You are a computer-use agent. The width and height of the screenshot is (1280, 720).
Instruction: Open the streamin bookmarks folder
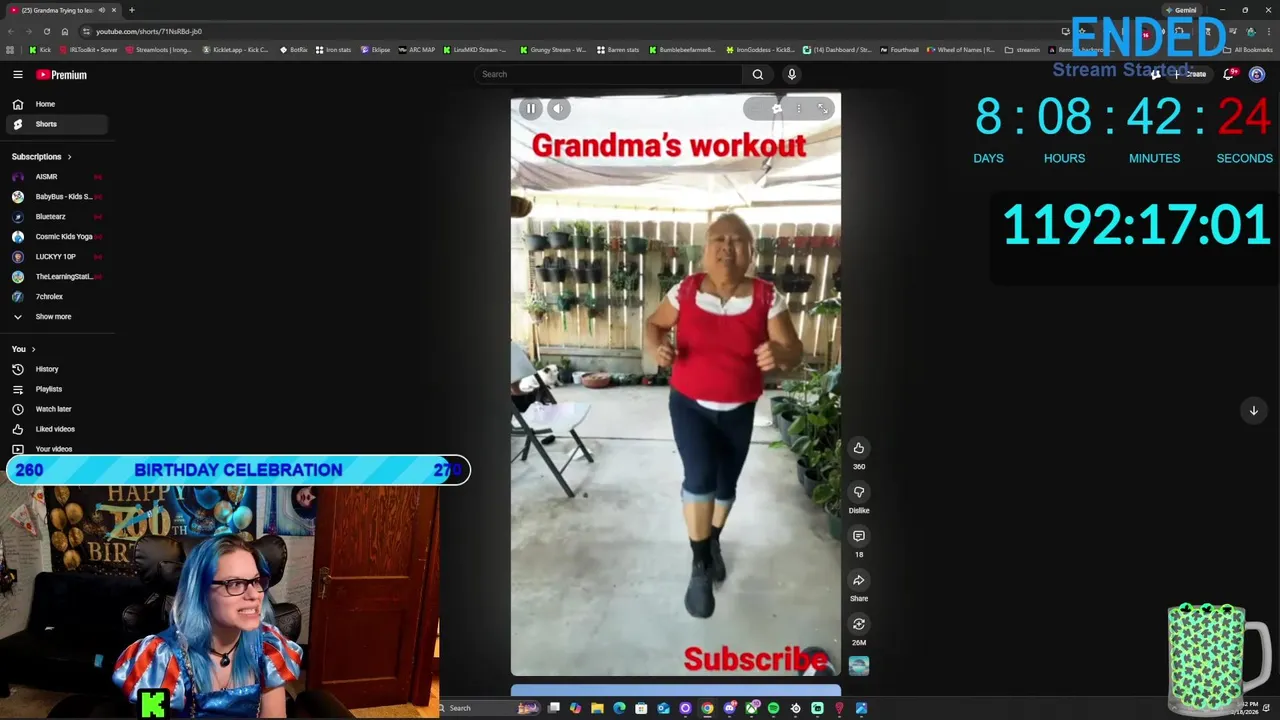tap(1022, 50)
